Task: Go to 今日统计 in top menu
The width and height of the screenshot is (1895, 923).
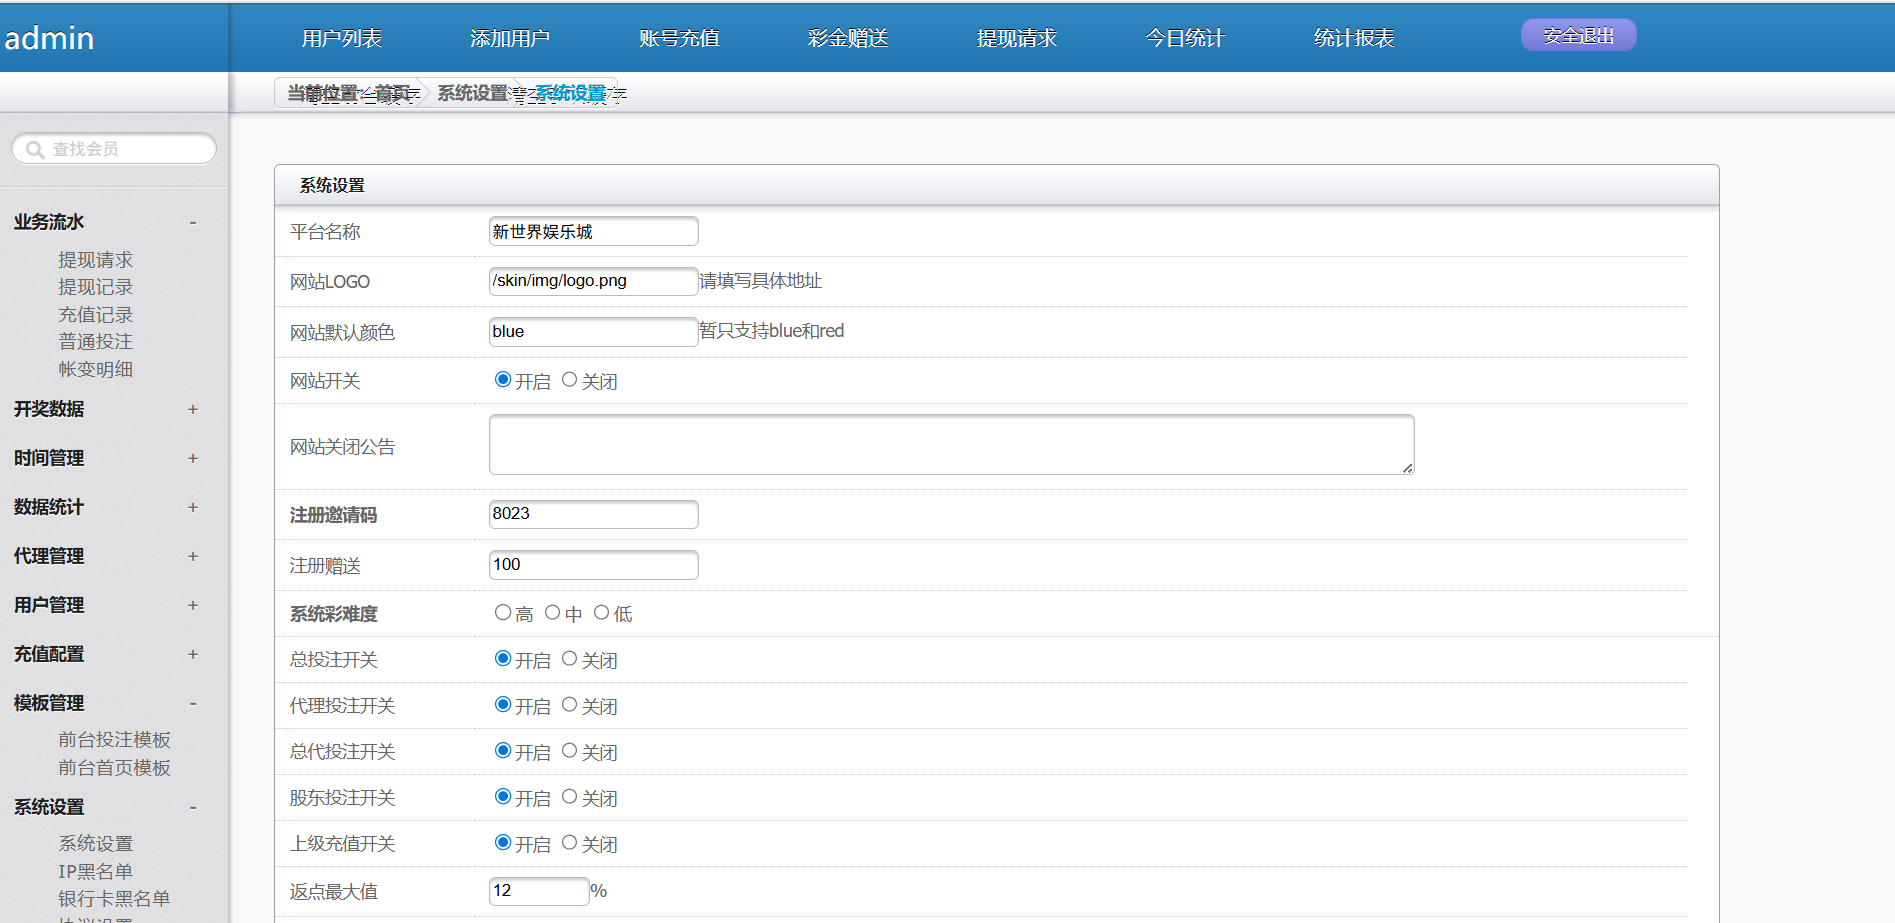Action: 1185,38
